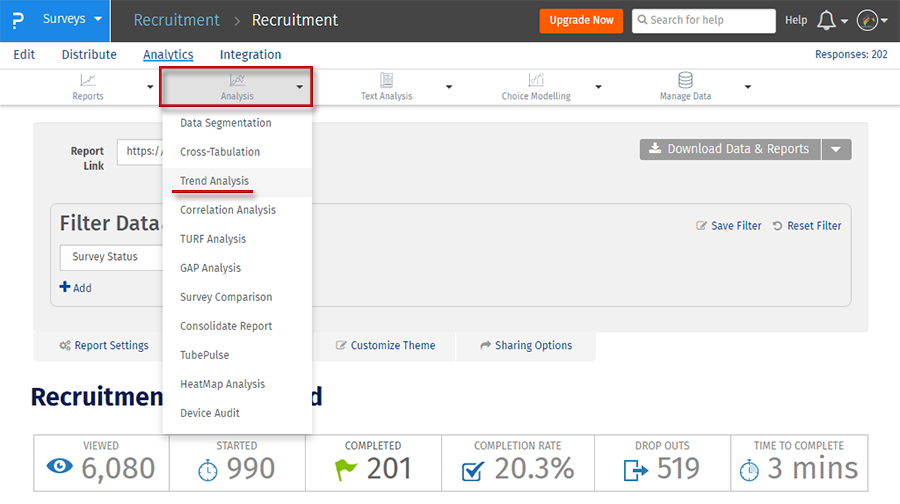Expand the Survey Status filter dropdown
Image resolution: width=900 pixels, height=504 pixels.
110,257
